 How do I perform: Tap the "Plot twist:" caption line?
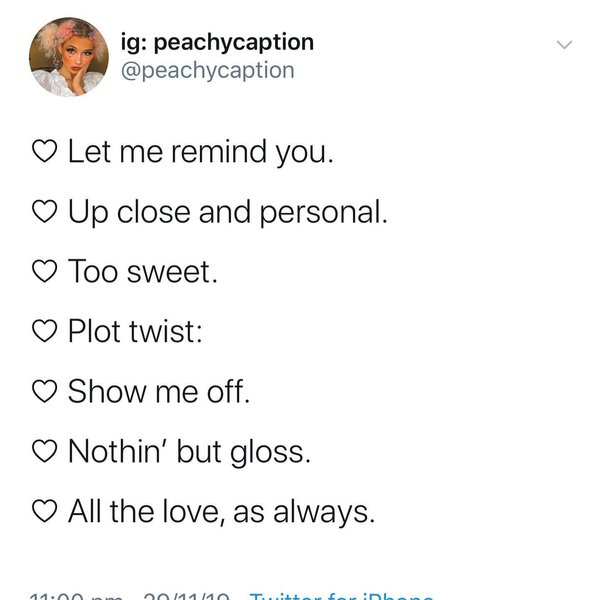(x=136, y=332)
